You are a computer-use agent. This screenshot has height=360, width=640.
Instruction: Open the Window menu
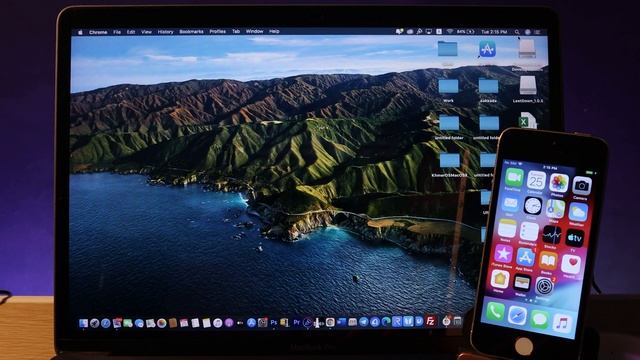click(255, 31)
